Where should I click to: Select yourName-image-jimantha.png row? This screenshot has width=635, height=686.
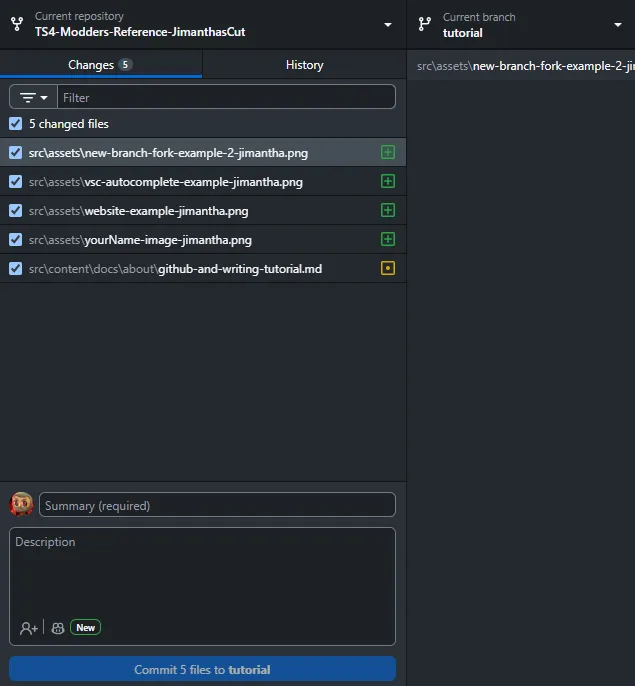(x=203, y=239)
